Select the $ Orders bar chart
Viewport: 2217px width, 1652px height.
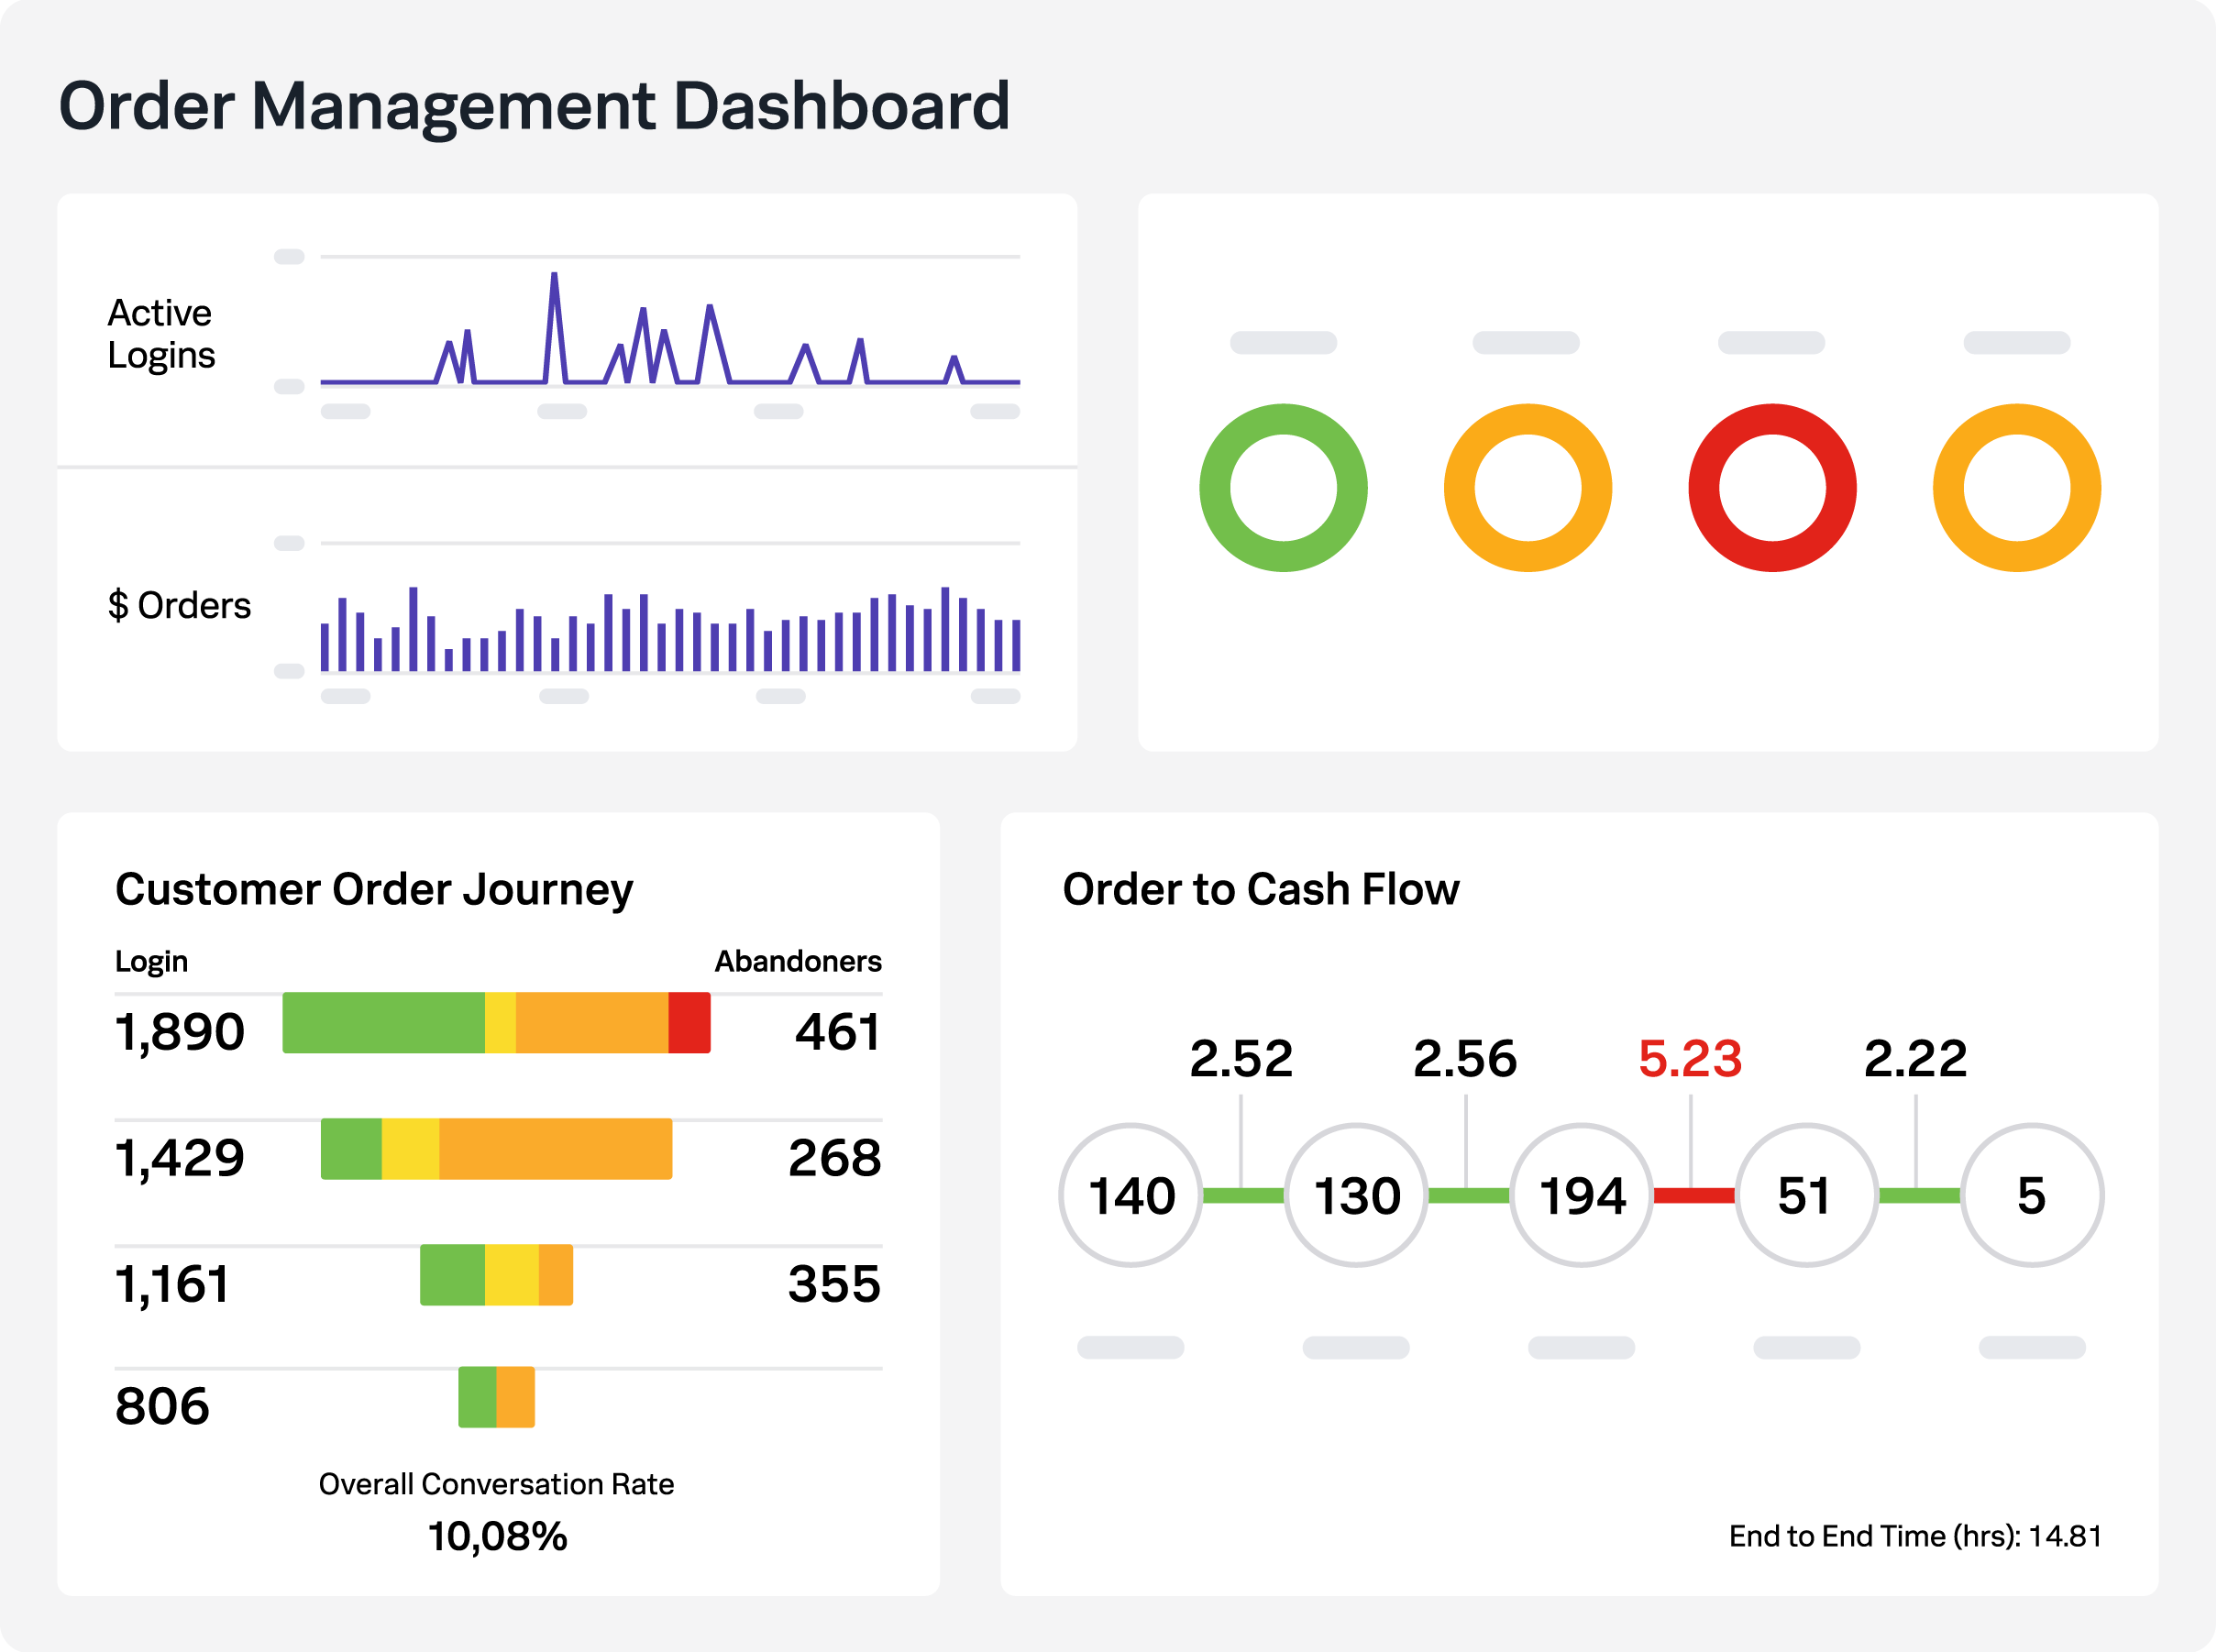pos(670,630)
